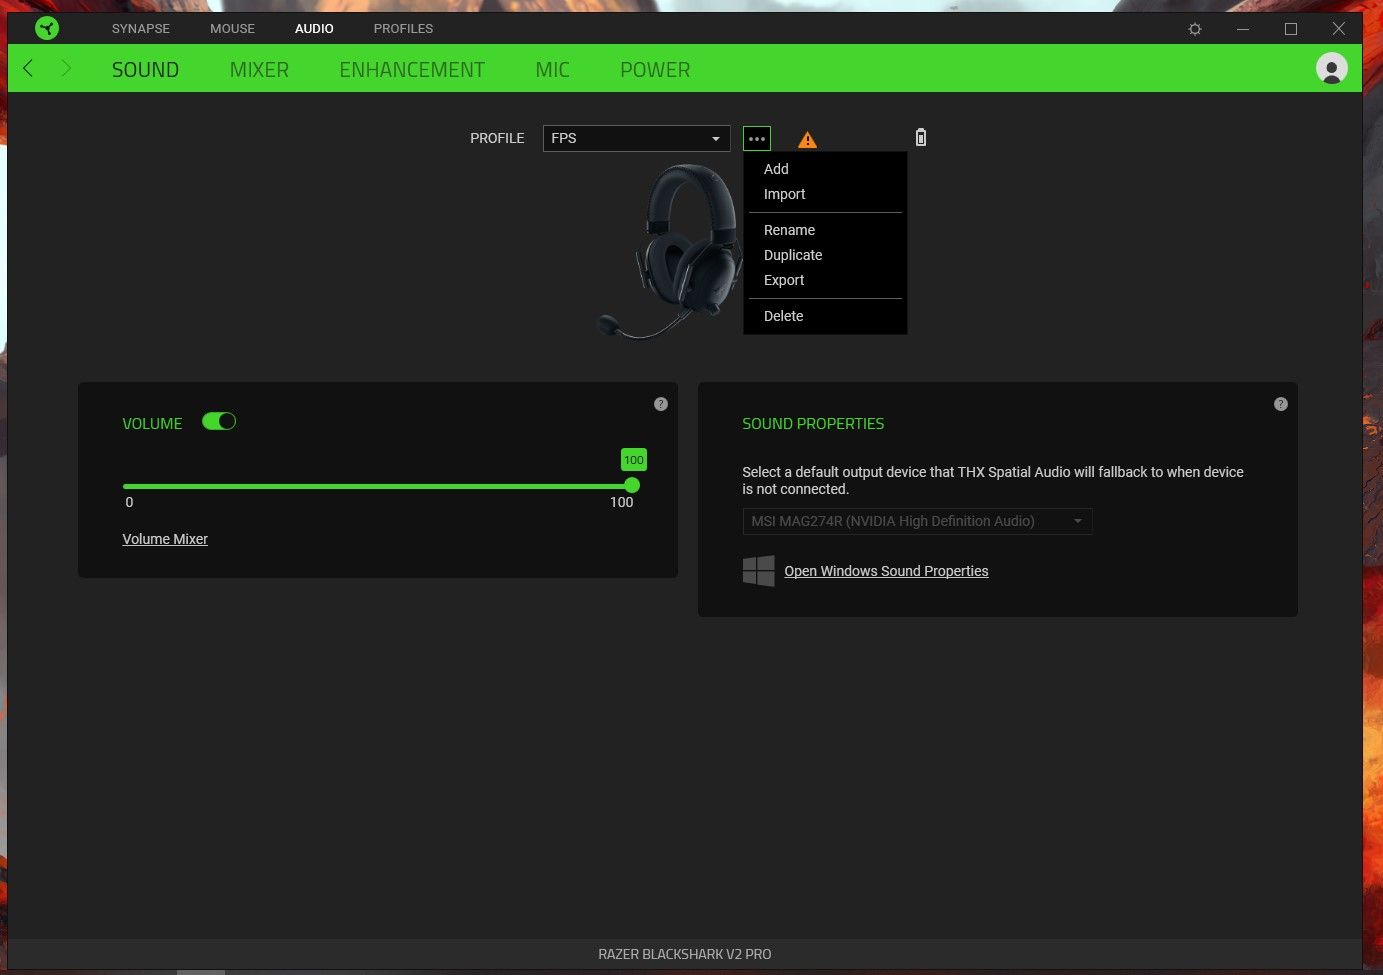Click the Windows logo icon
The width and height of the screenshot is (1383, 975).
[x=759, y=571]
